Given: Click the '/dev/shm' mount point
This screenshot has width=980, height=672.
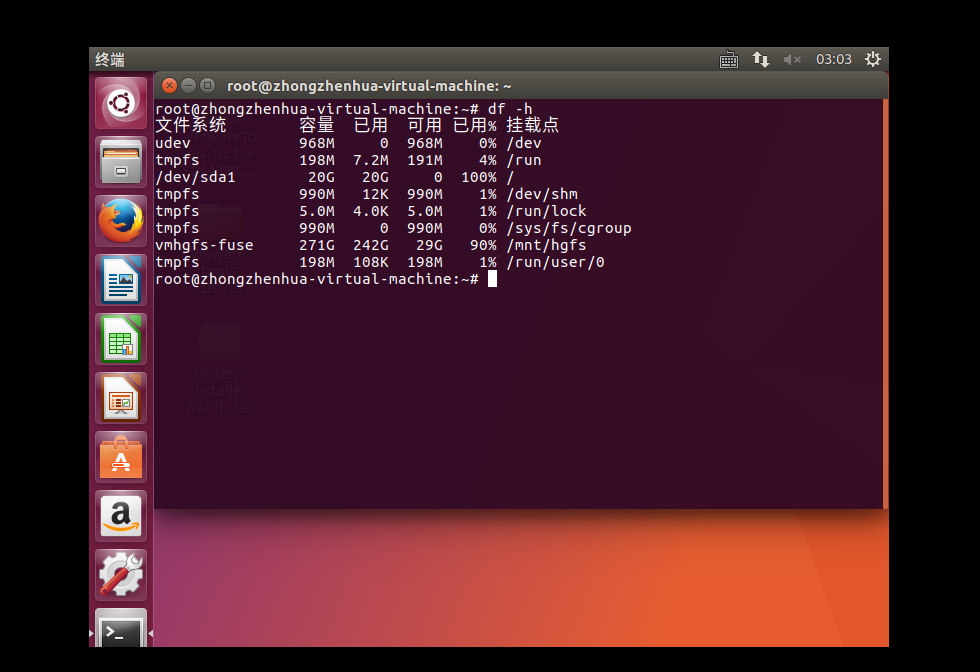Looking at the screenshot, I should coord(542,194).
